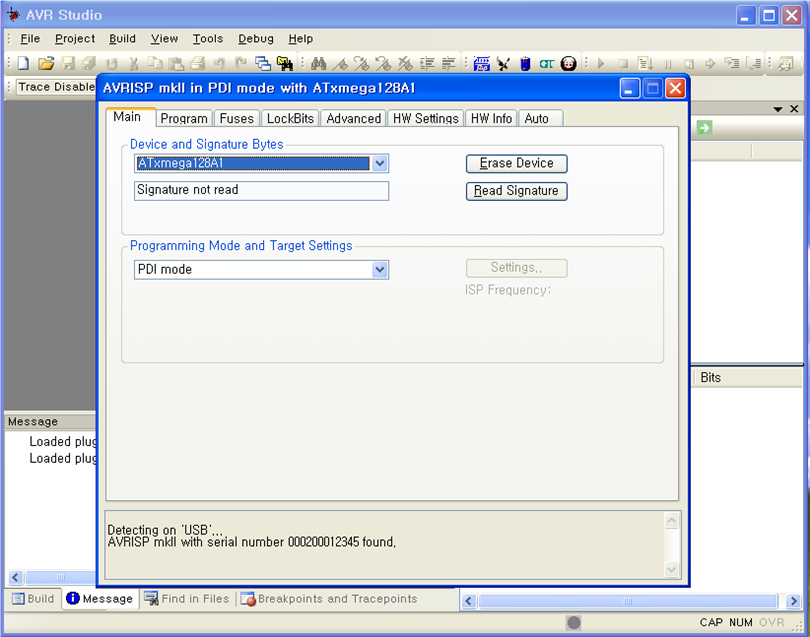Select the Main tab

(x=130, y=117)
